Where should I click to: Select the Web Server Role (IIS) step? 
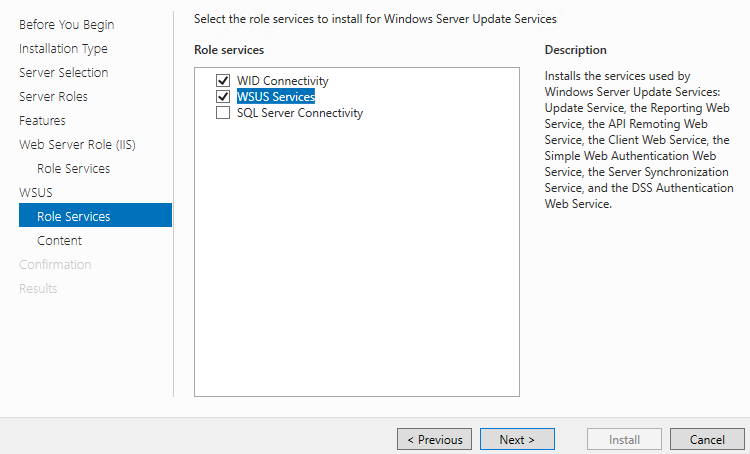77,144
